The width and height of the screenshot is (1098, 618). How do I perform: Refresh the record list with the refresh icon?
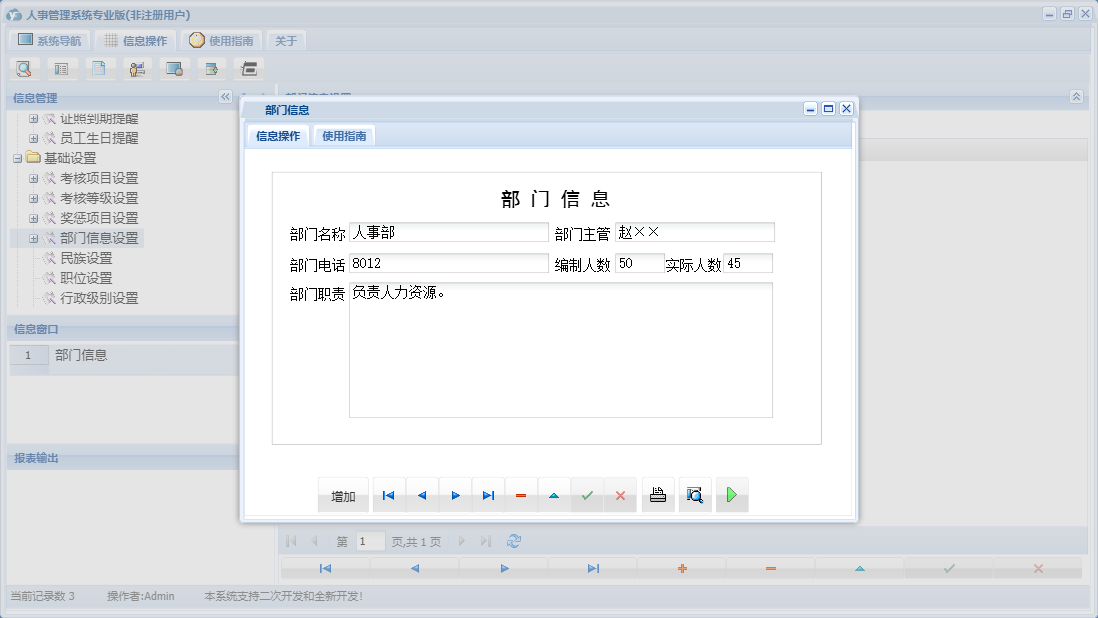click(x=513, y=540)
